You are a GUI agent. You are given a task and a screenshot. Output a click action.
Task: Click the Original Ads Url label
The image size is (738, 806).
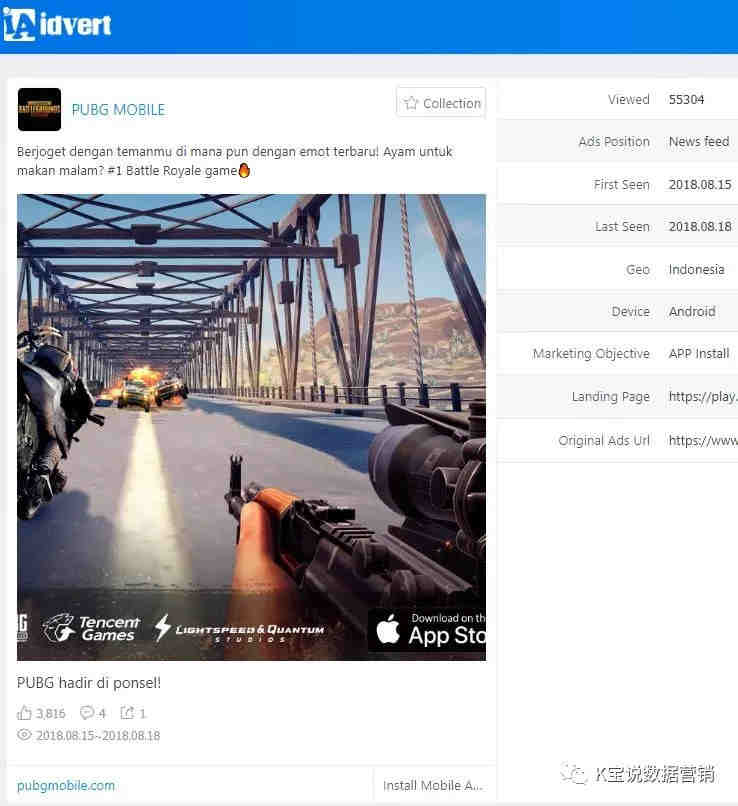(x=604, y=441)
